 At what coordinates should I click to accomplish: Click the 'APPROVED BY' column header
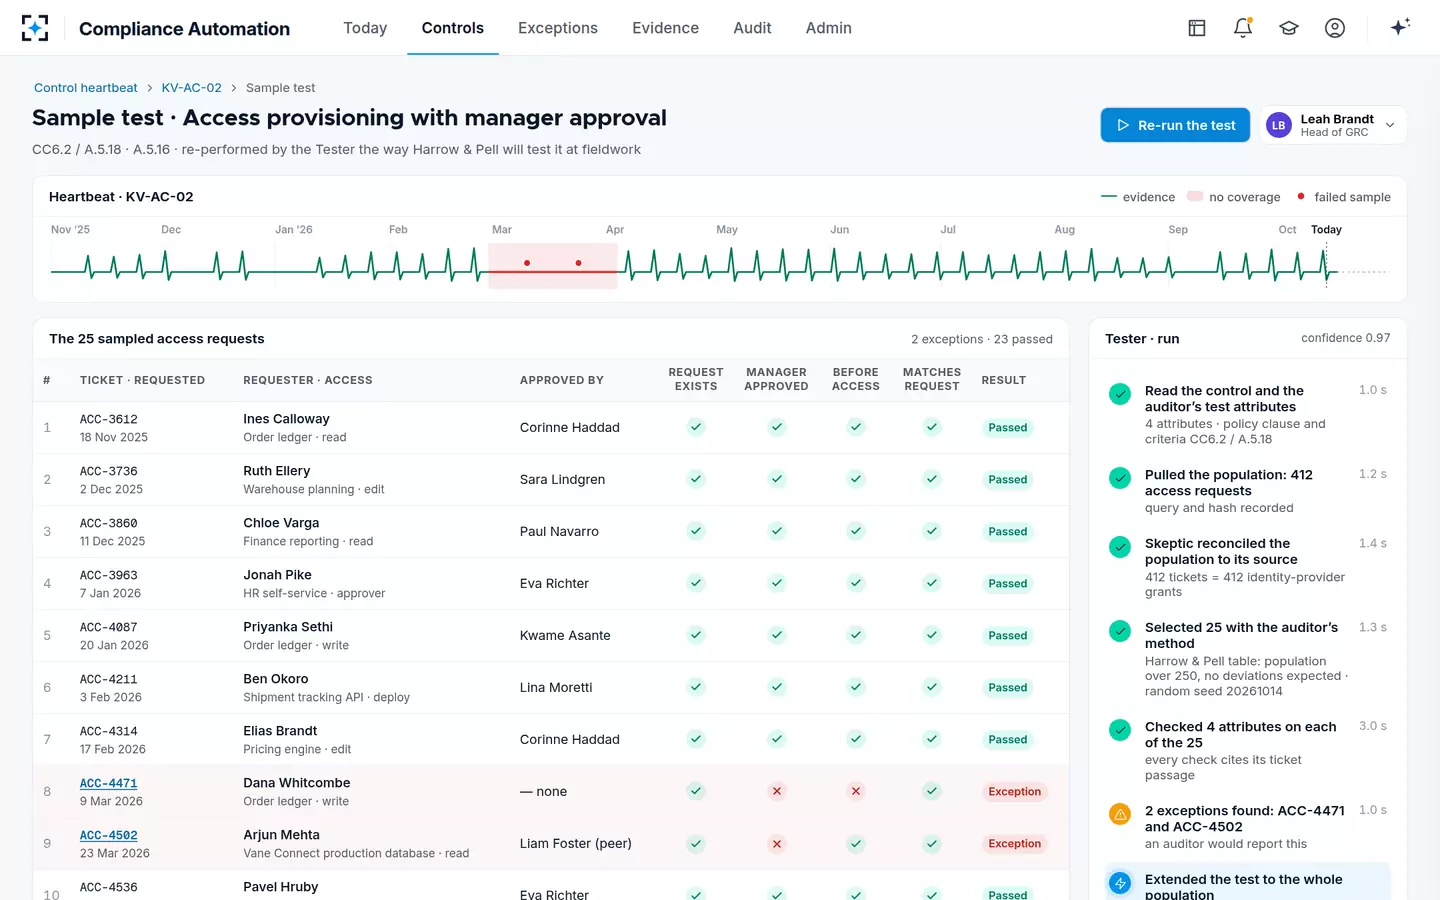click(562, 380)
